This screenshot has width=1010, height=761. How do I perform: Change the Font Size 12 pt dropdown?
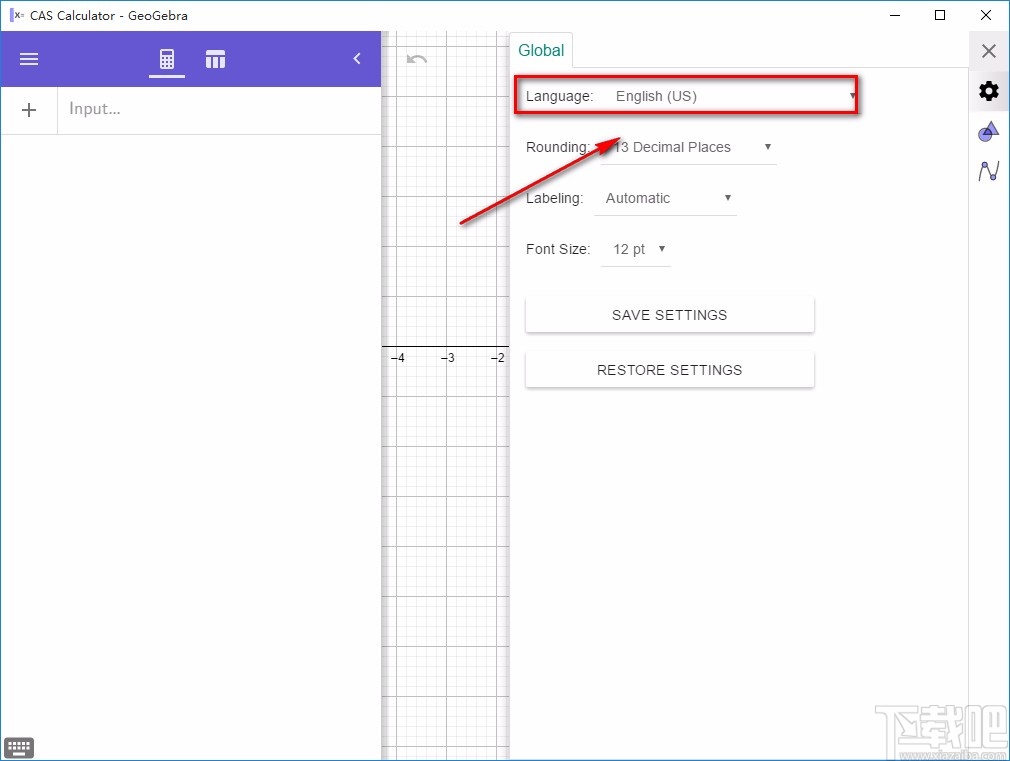pyautogui.click(x=636, y=249)
